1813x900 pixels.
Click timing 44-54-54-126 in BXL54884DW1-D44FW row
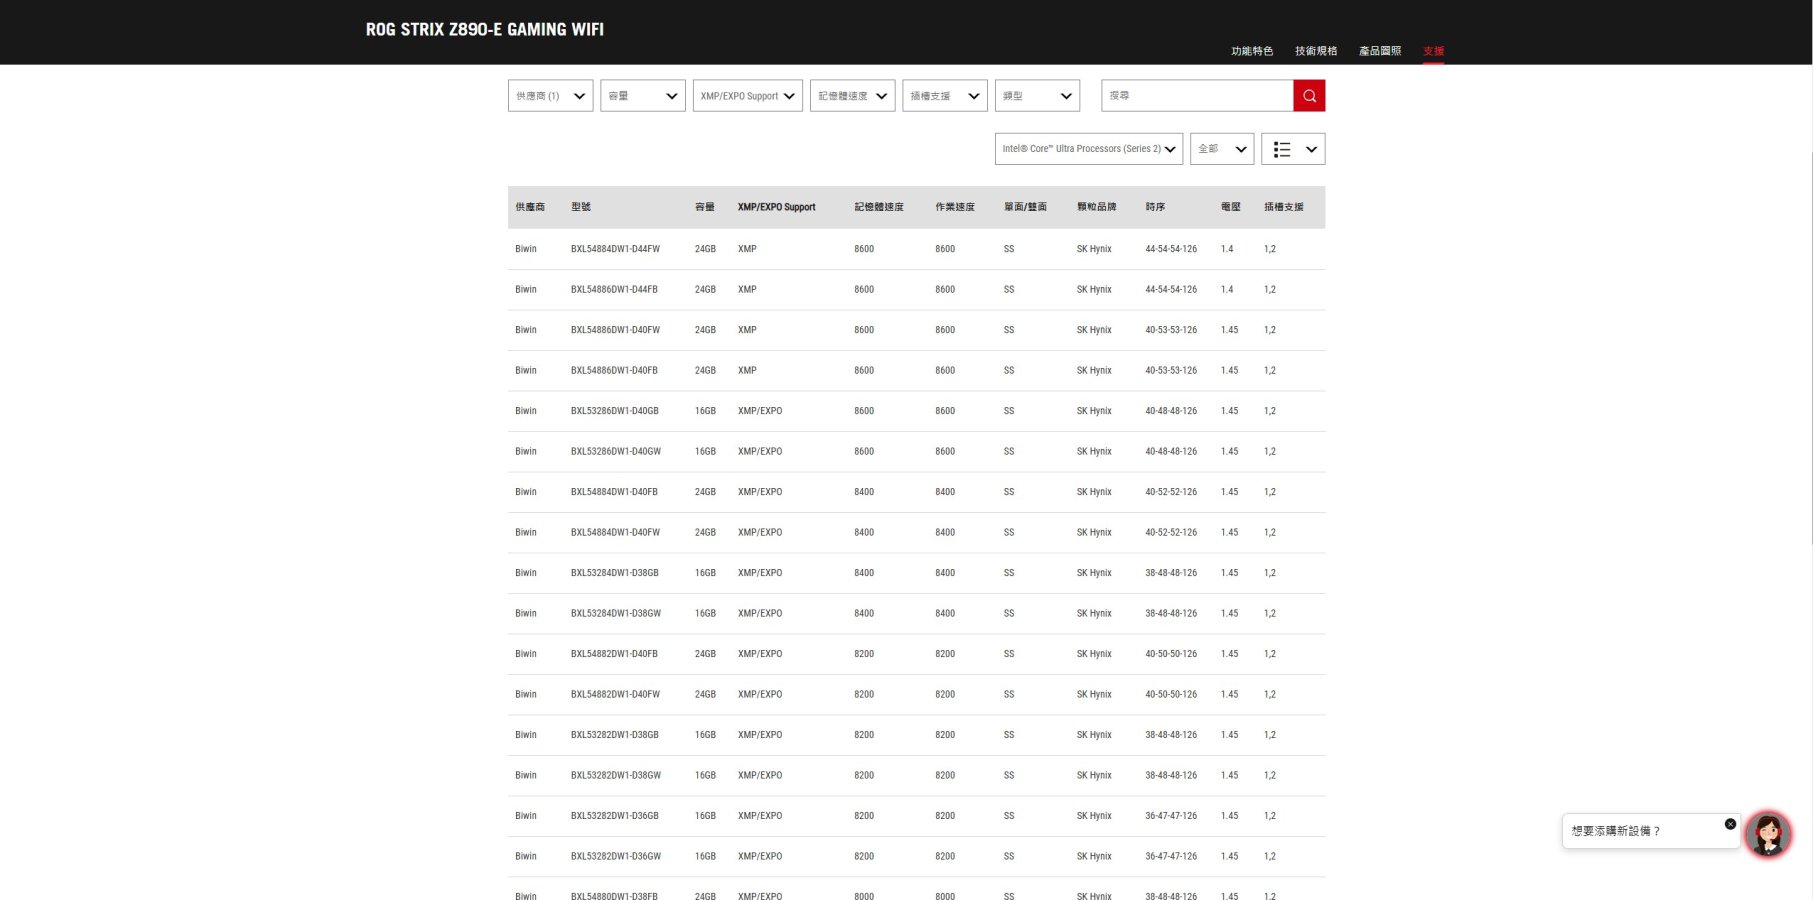1171,249
